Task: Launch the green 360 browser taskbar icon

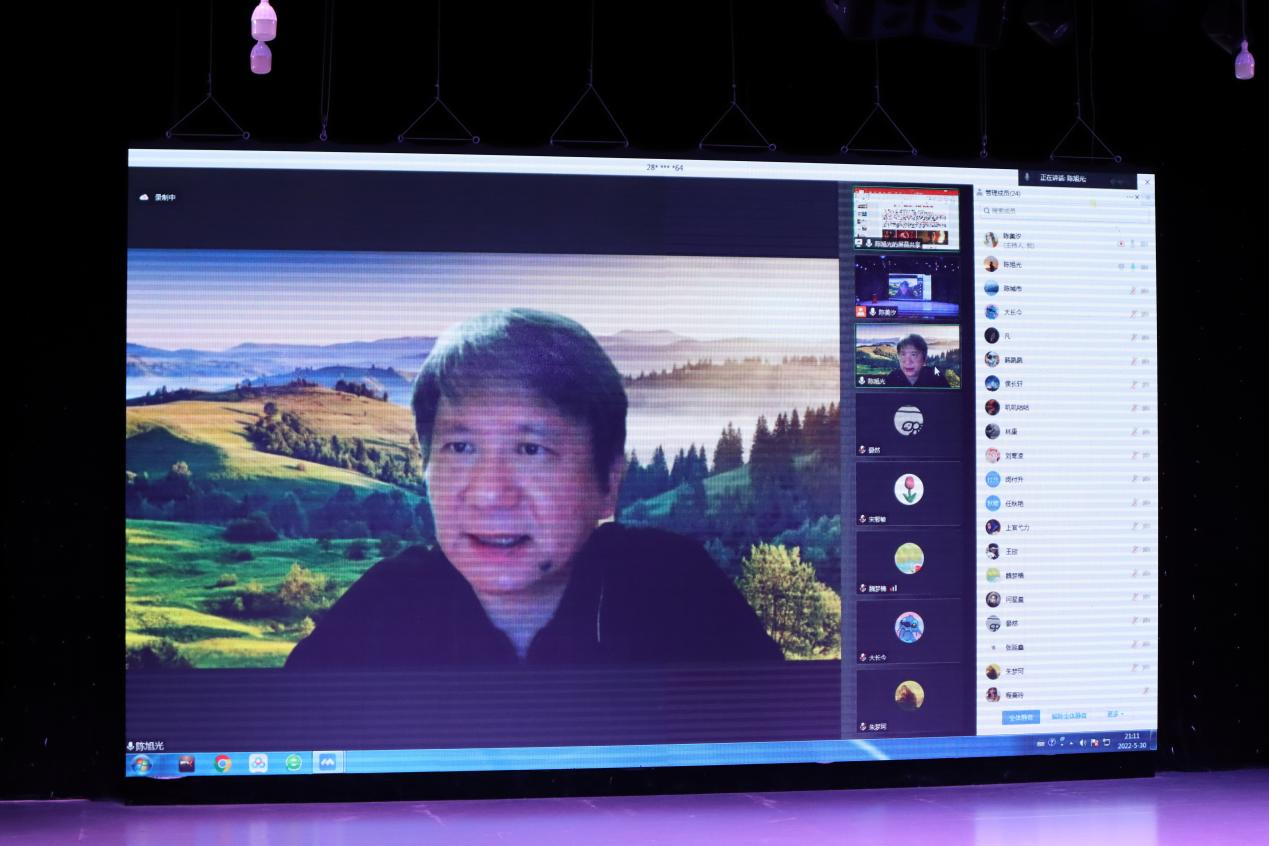Action: coord(293,763)
